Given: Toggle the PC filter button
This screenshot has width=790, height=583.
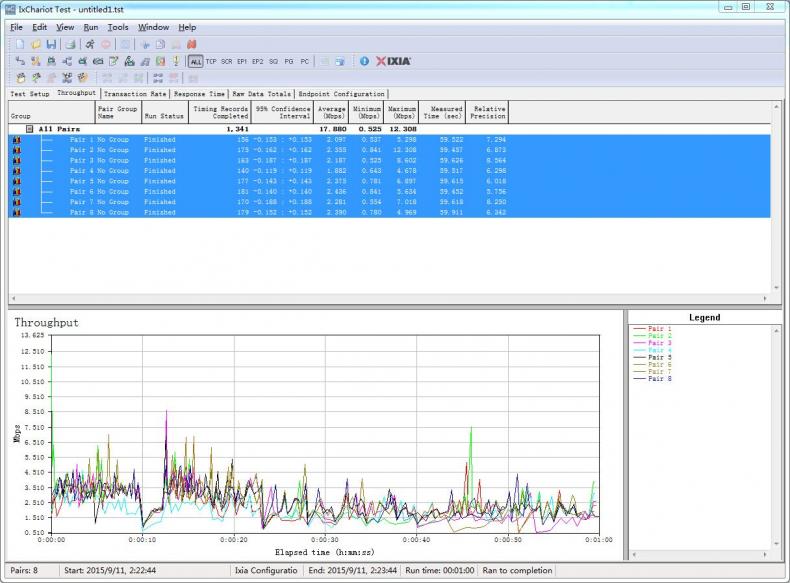Looking at the screenshot, I should click(304, 61).
